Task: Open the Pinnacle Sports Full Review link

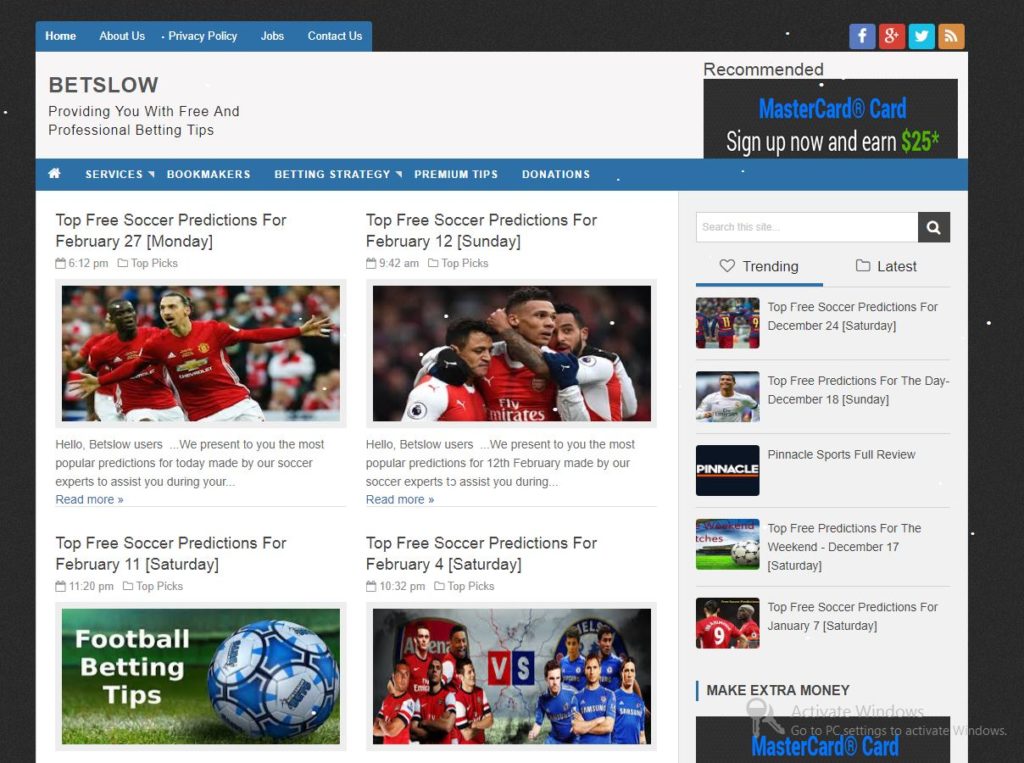Action: tap(841, 455)
